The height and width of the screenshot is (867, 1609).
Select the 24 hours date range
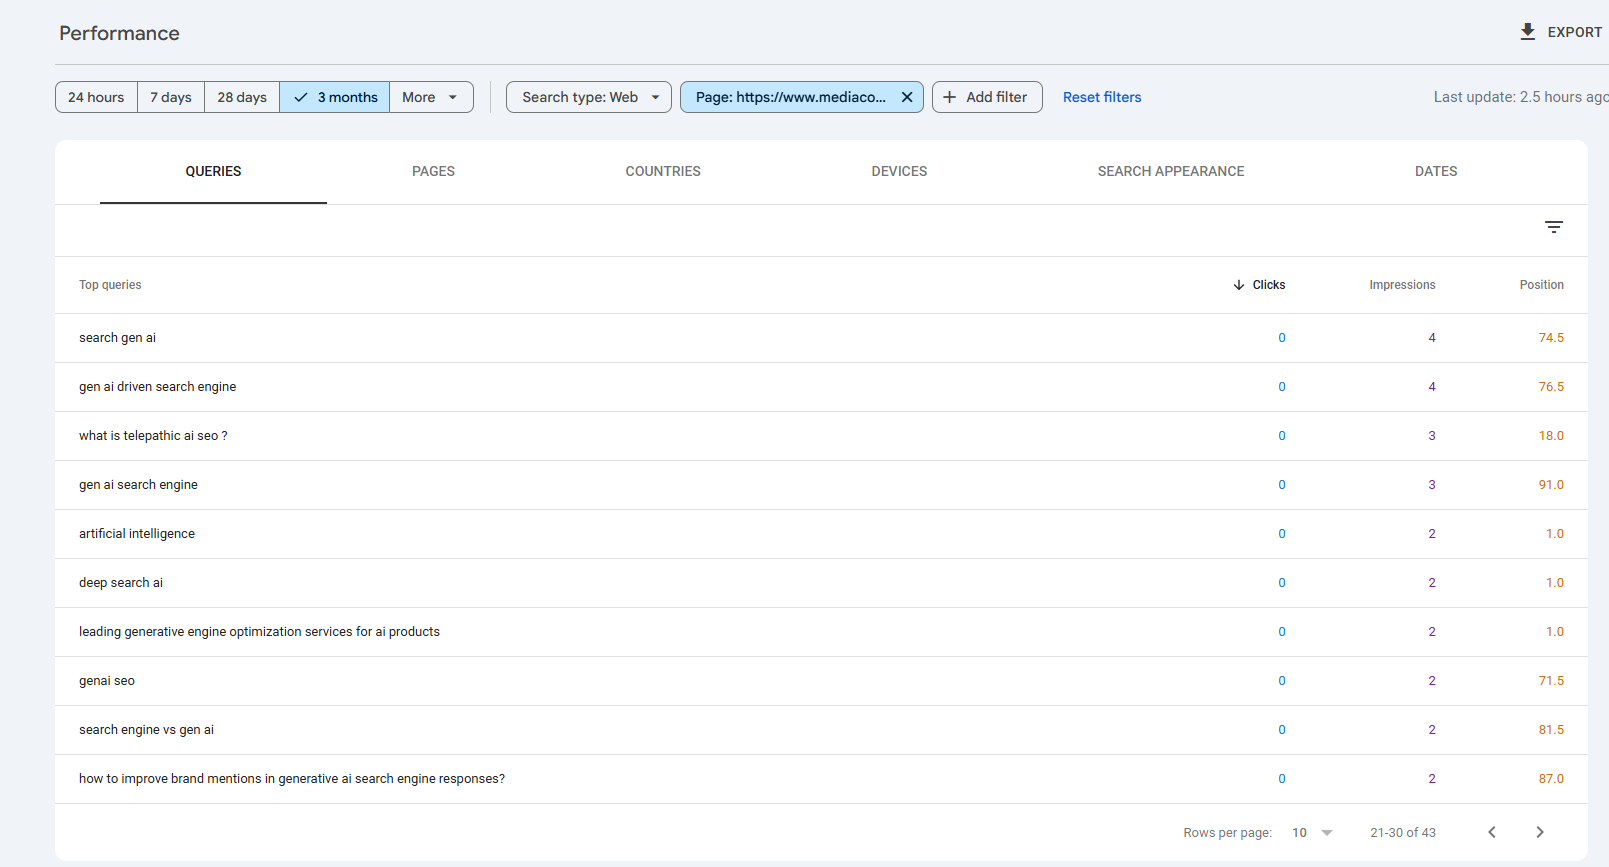click(96, 97)
